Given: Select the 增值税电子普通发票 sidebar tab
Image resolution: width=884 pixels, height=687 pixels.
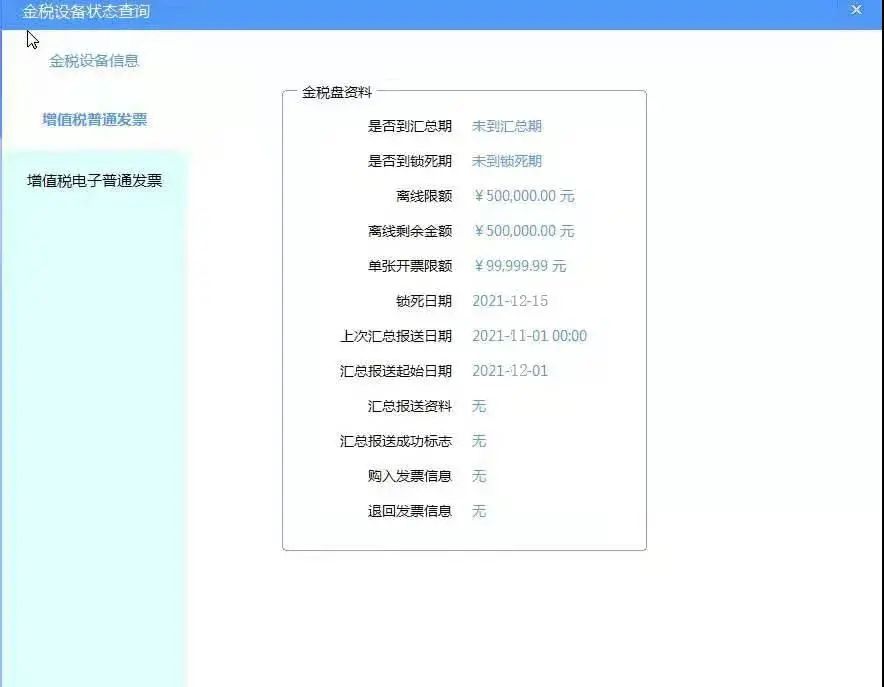Looking at the screenshot, I should pyautogui.click(x=94, y=181).
